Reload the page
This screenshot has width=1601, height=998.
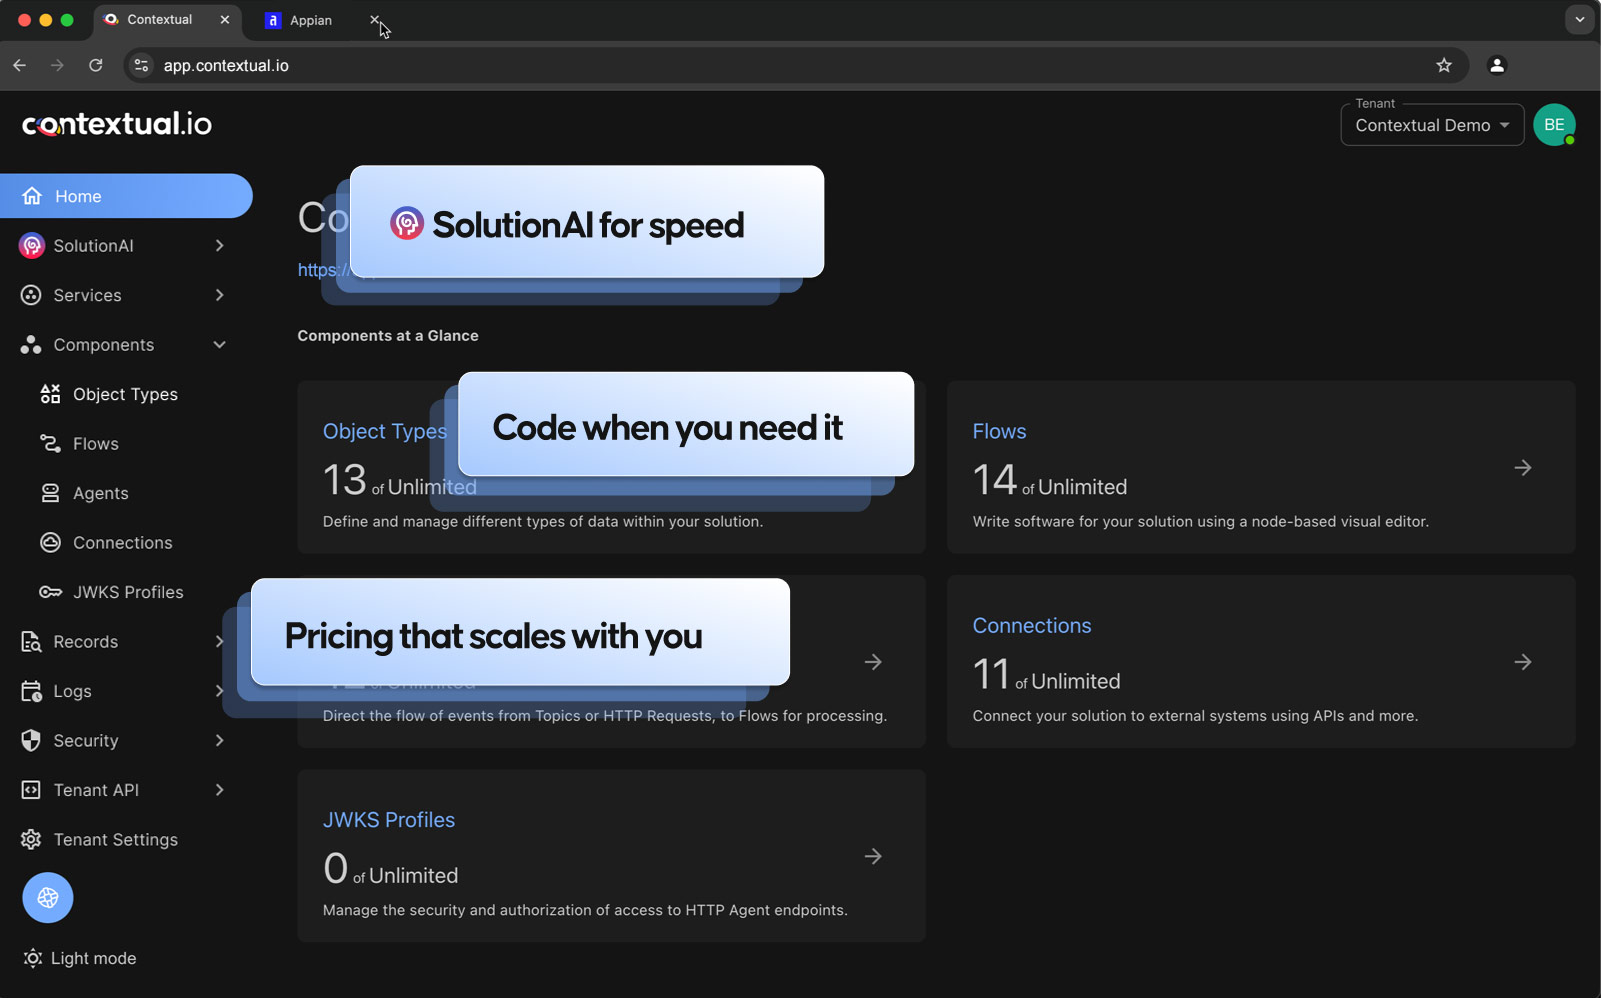[x=96, y=65]
